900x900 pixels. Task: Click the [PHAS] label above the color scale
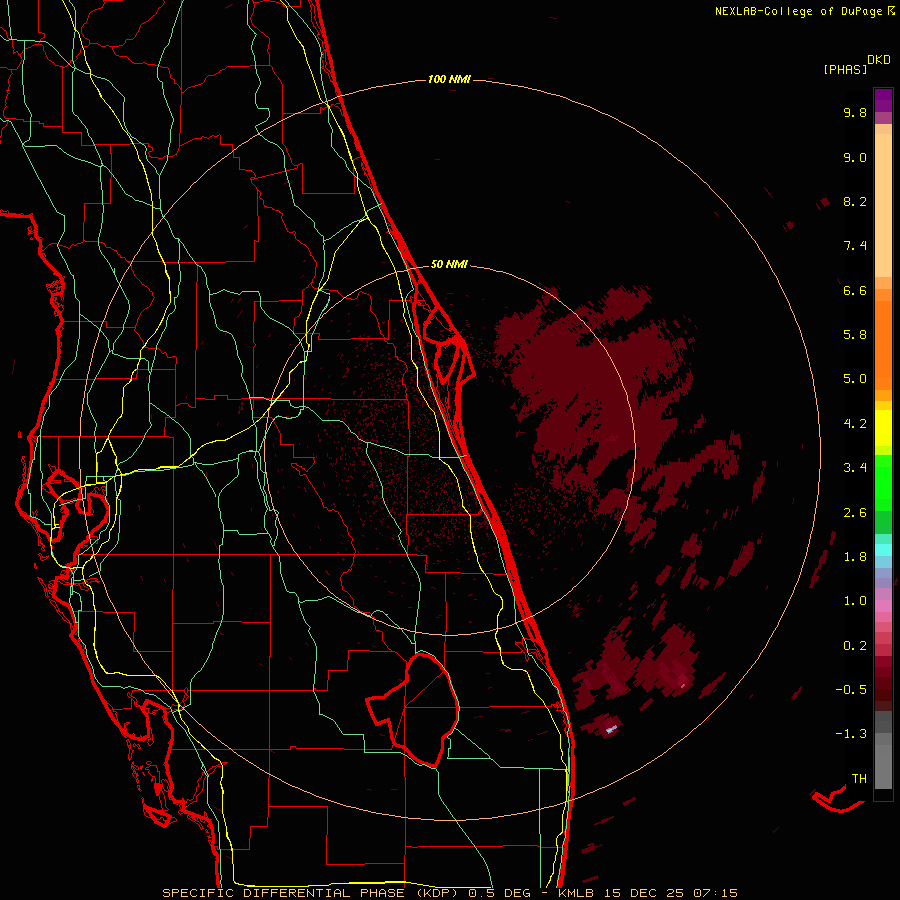coord(845,69)
